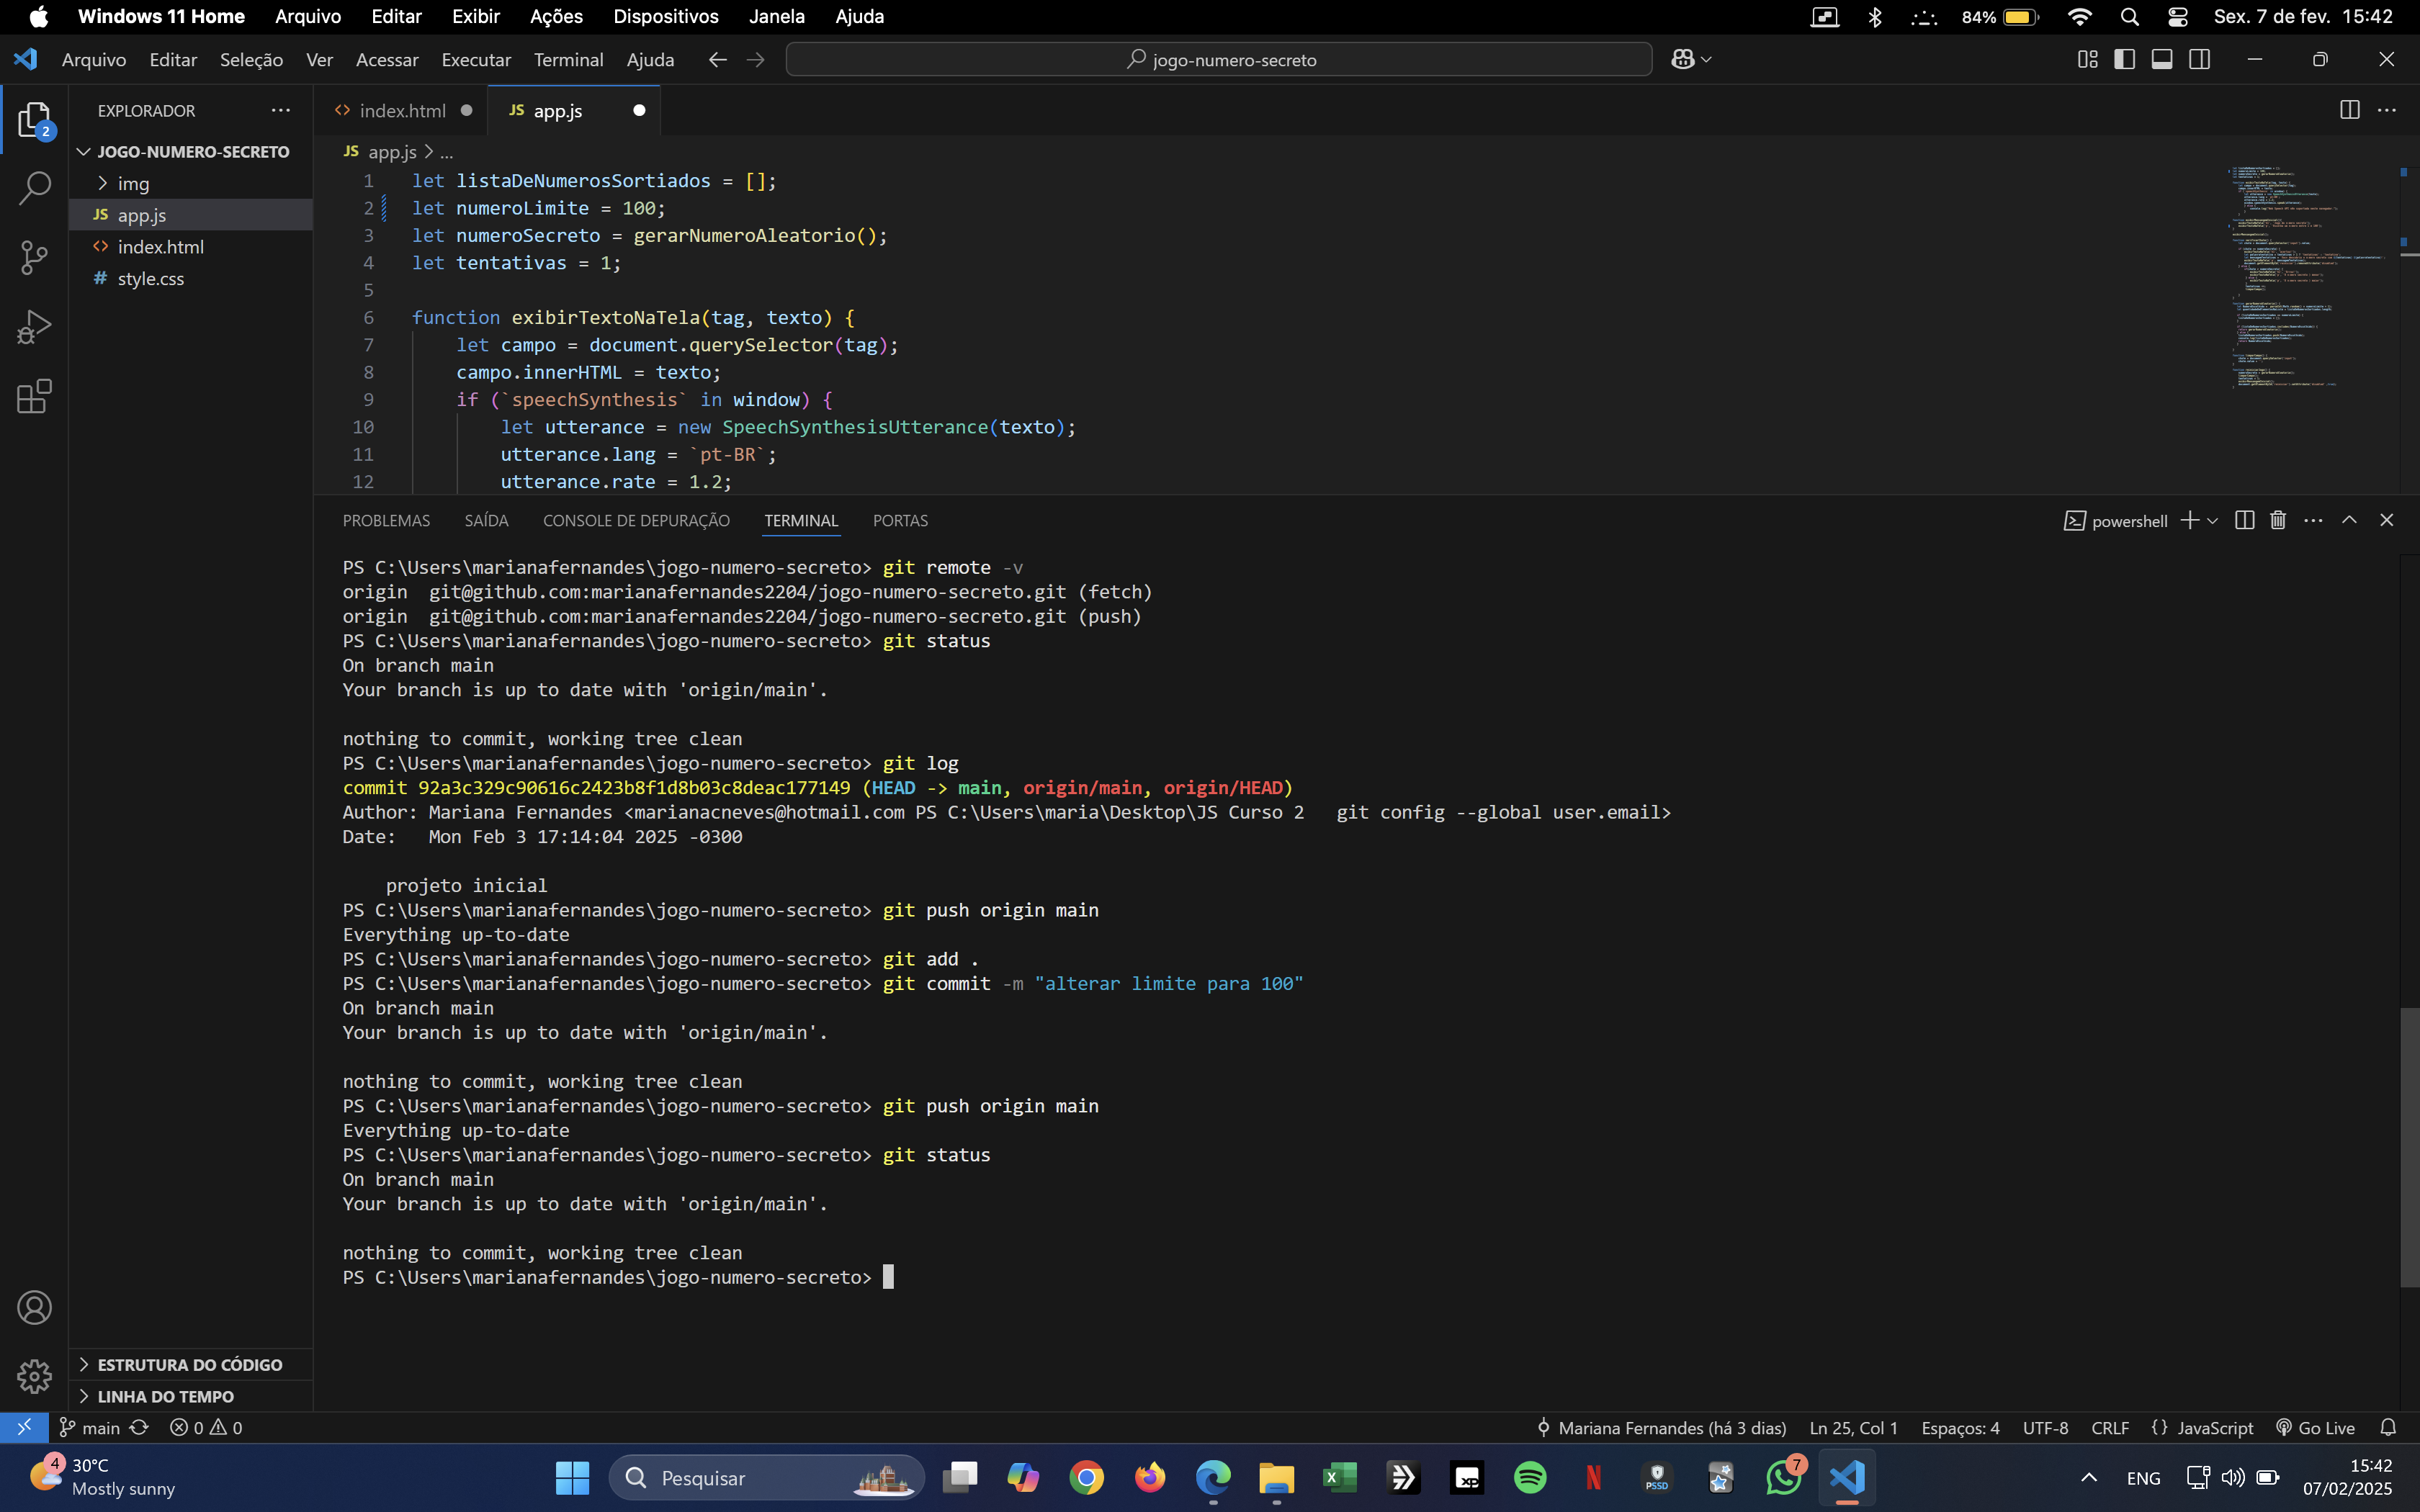Click the PROBLEMAS tab in terminal panel
The image size is (2420, 1512).
[x=385, y=521]
